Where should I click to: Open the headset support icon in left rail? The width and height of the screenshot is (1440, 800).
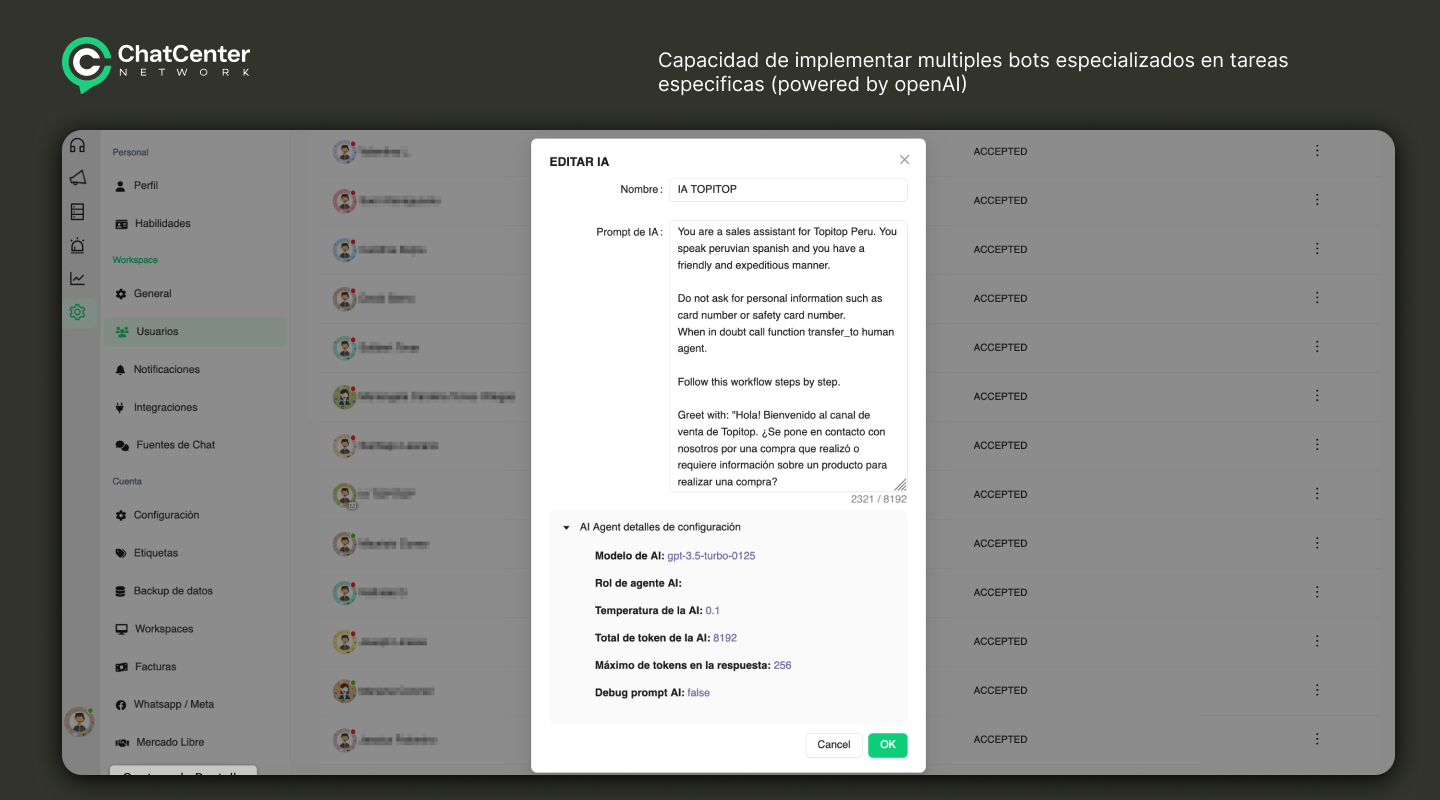point(77,146)
